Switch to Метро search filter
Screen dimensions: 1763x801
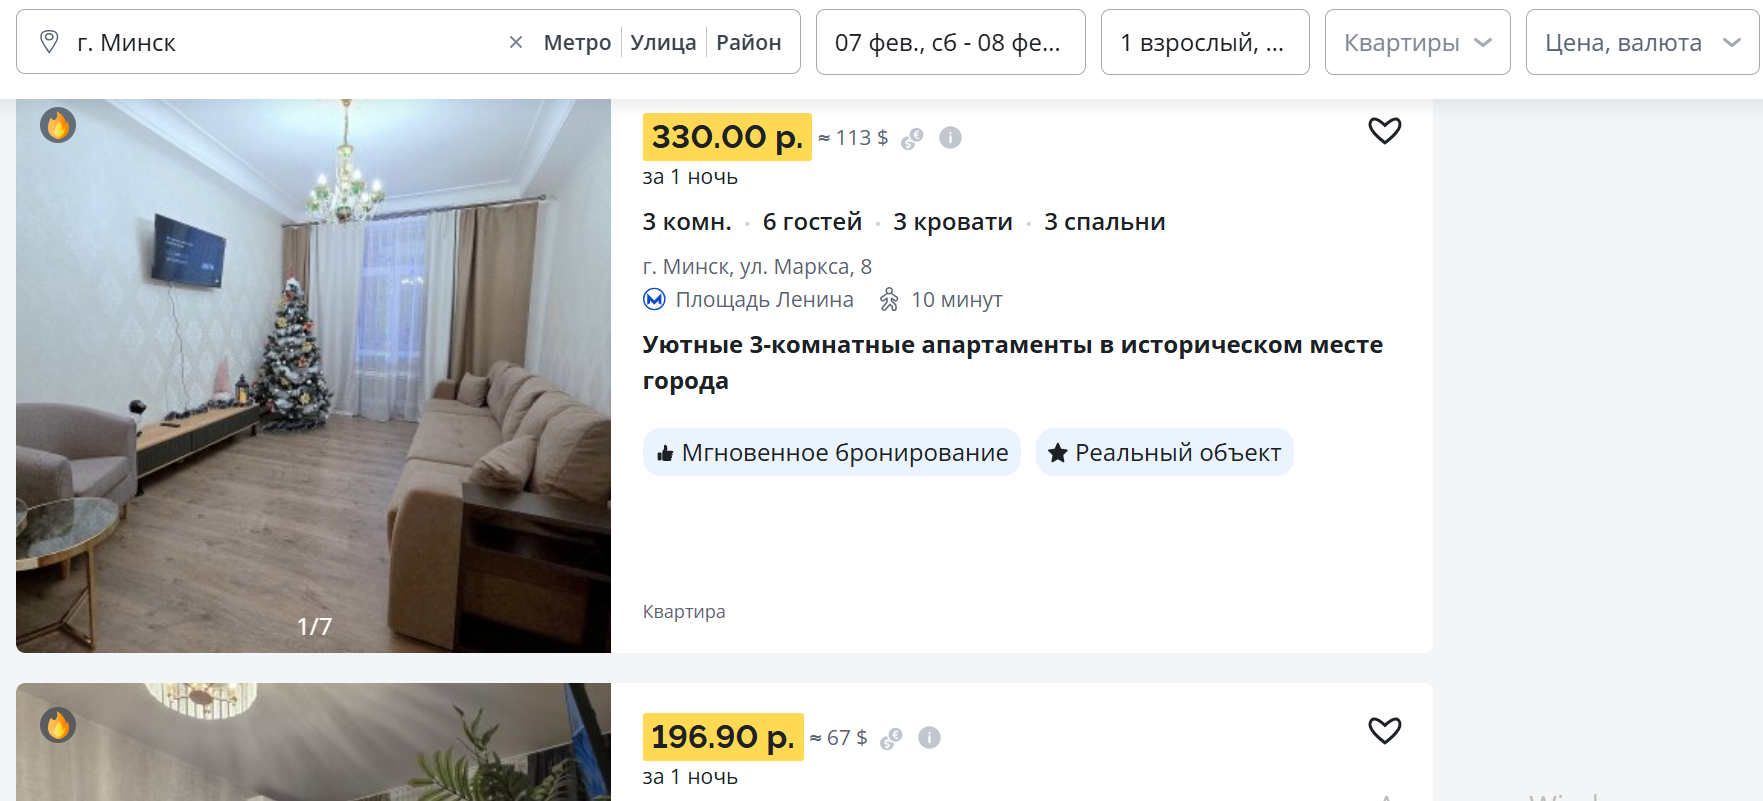pos(577,42)
